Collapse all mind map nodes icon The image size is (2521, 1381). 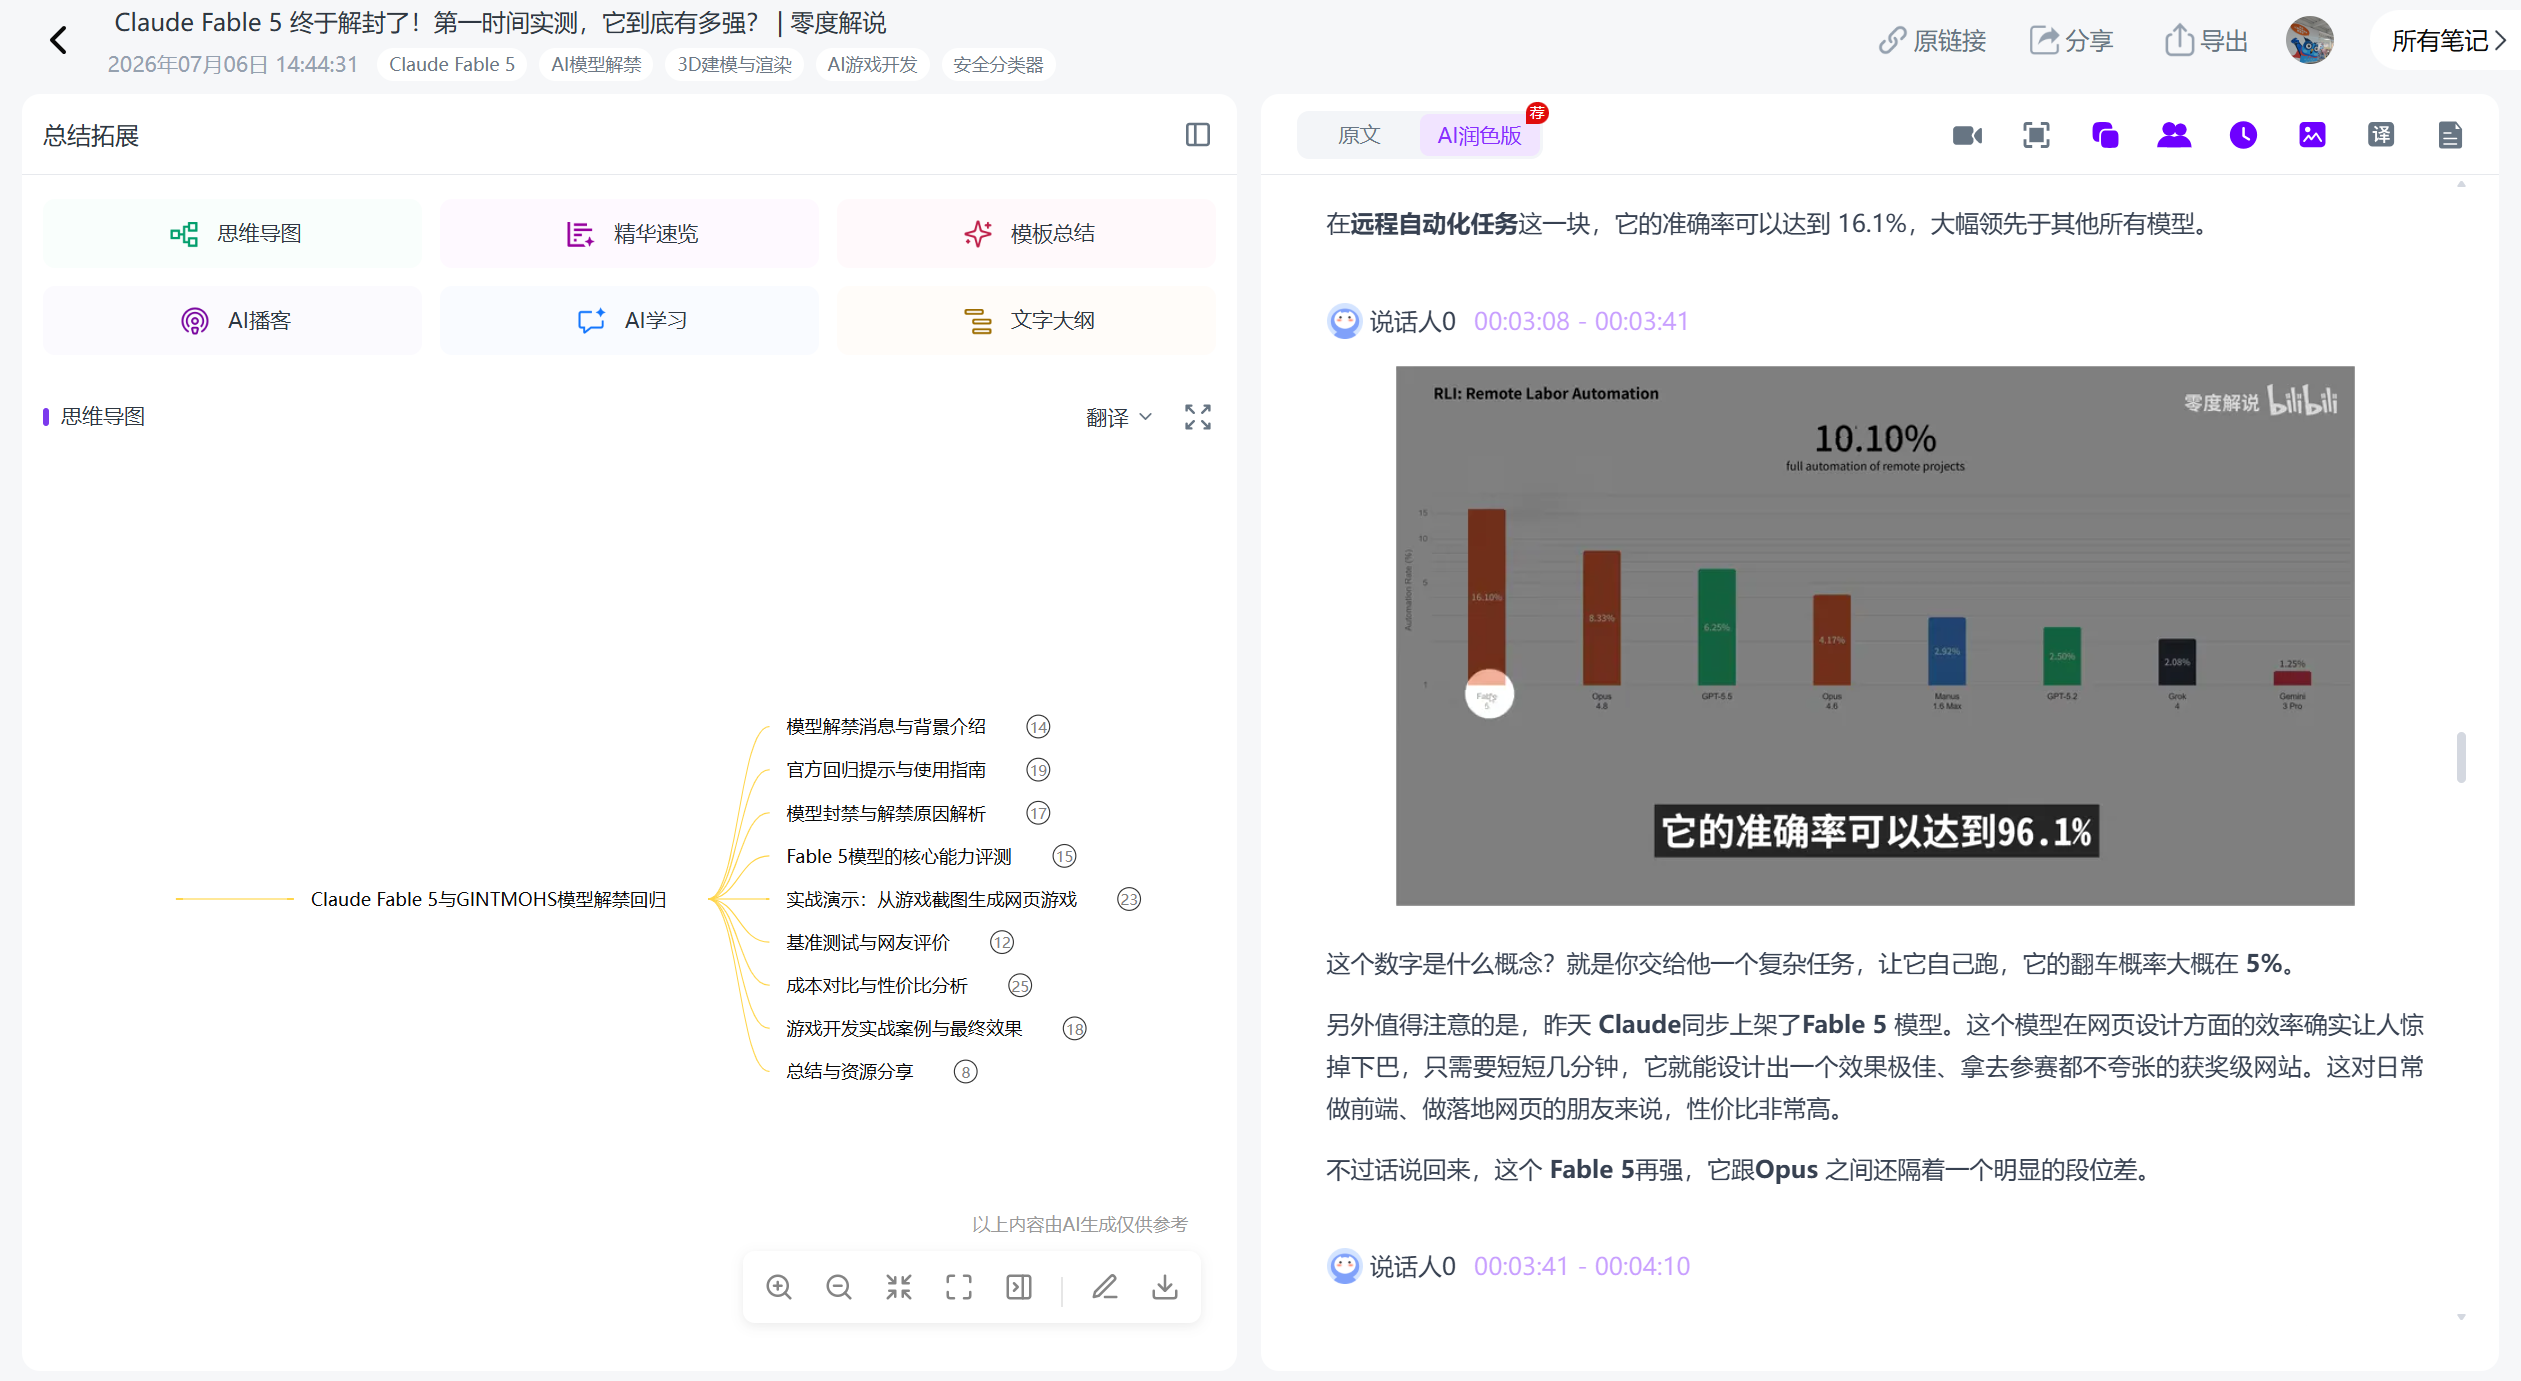(899, 1287)
